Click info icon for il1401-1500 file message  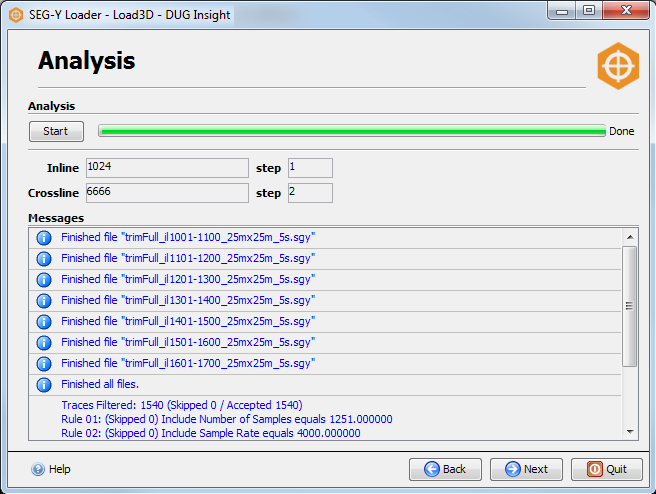click(44, 322)
